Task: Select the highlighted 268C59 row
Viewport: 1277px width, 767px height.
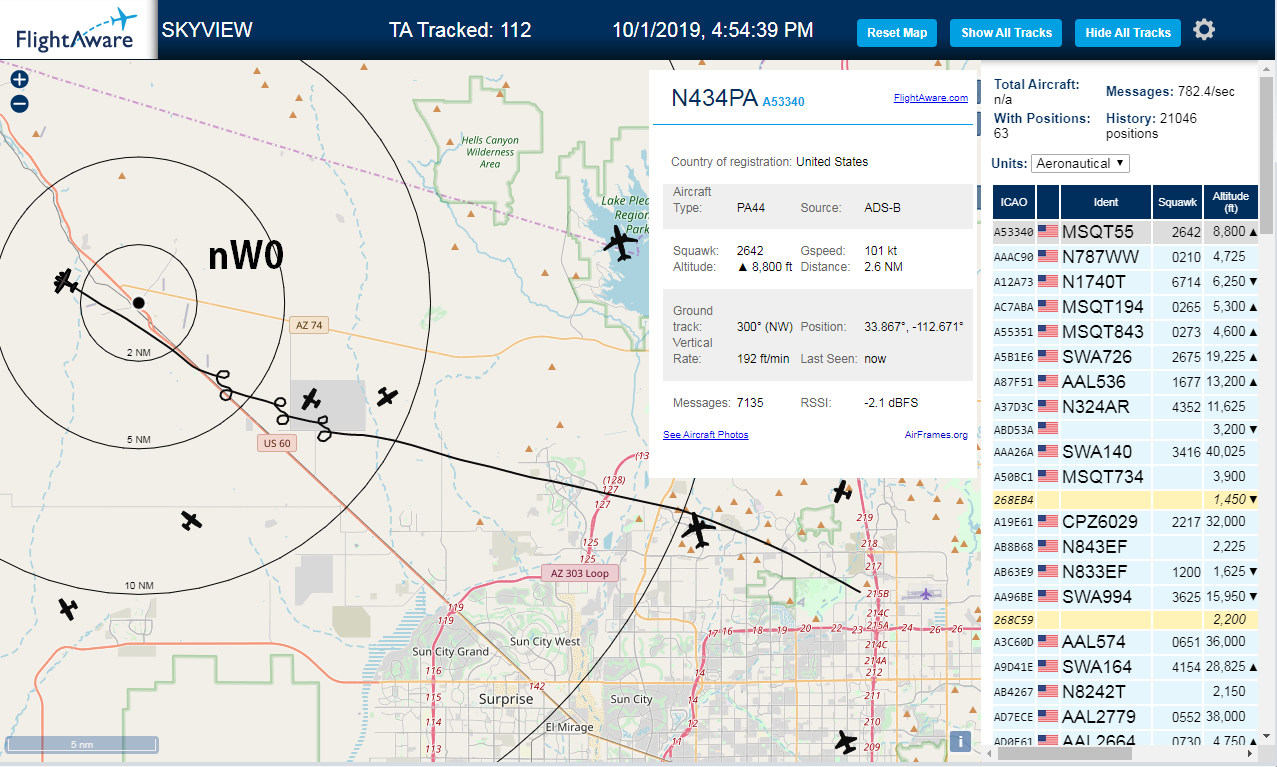Action: click(1126, 619)
